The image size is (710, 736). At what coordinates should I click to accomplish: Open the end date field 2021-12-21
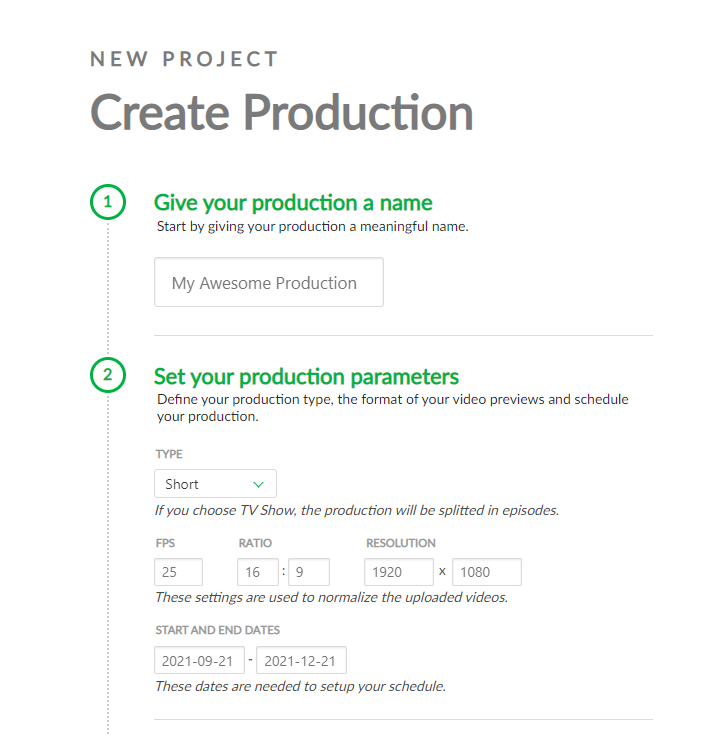301,660
